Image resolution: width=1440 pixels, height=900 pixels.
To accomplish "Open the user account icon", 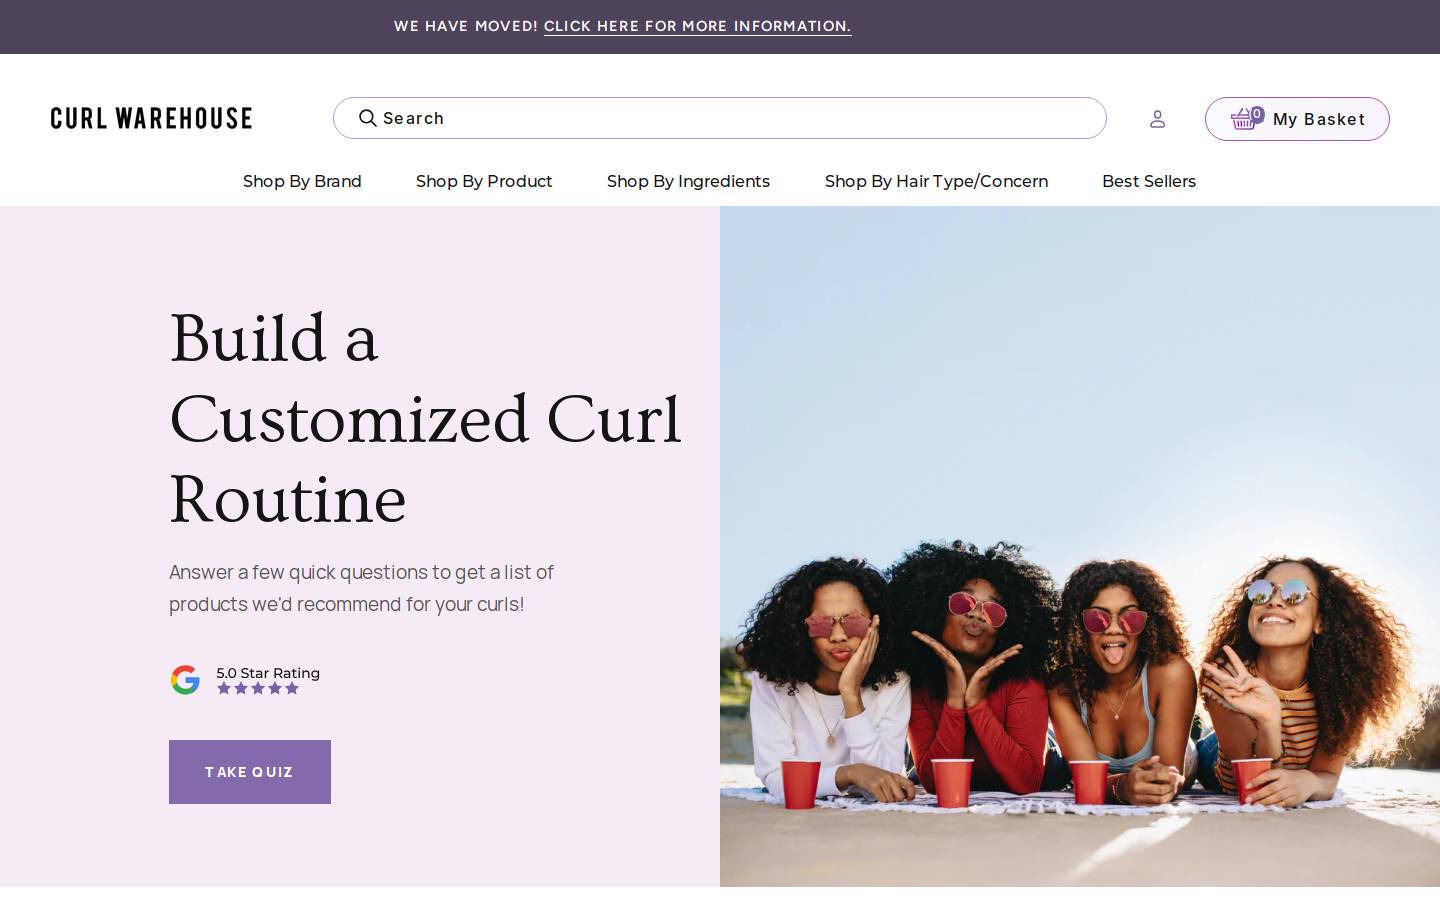I will click(x=1157, y=119).
